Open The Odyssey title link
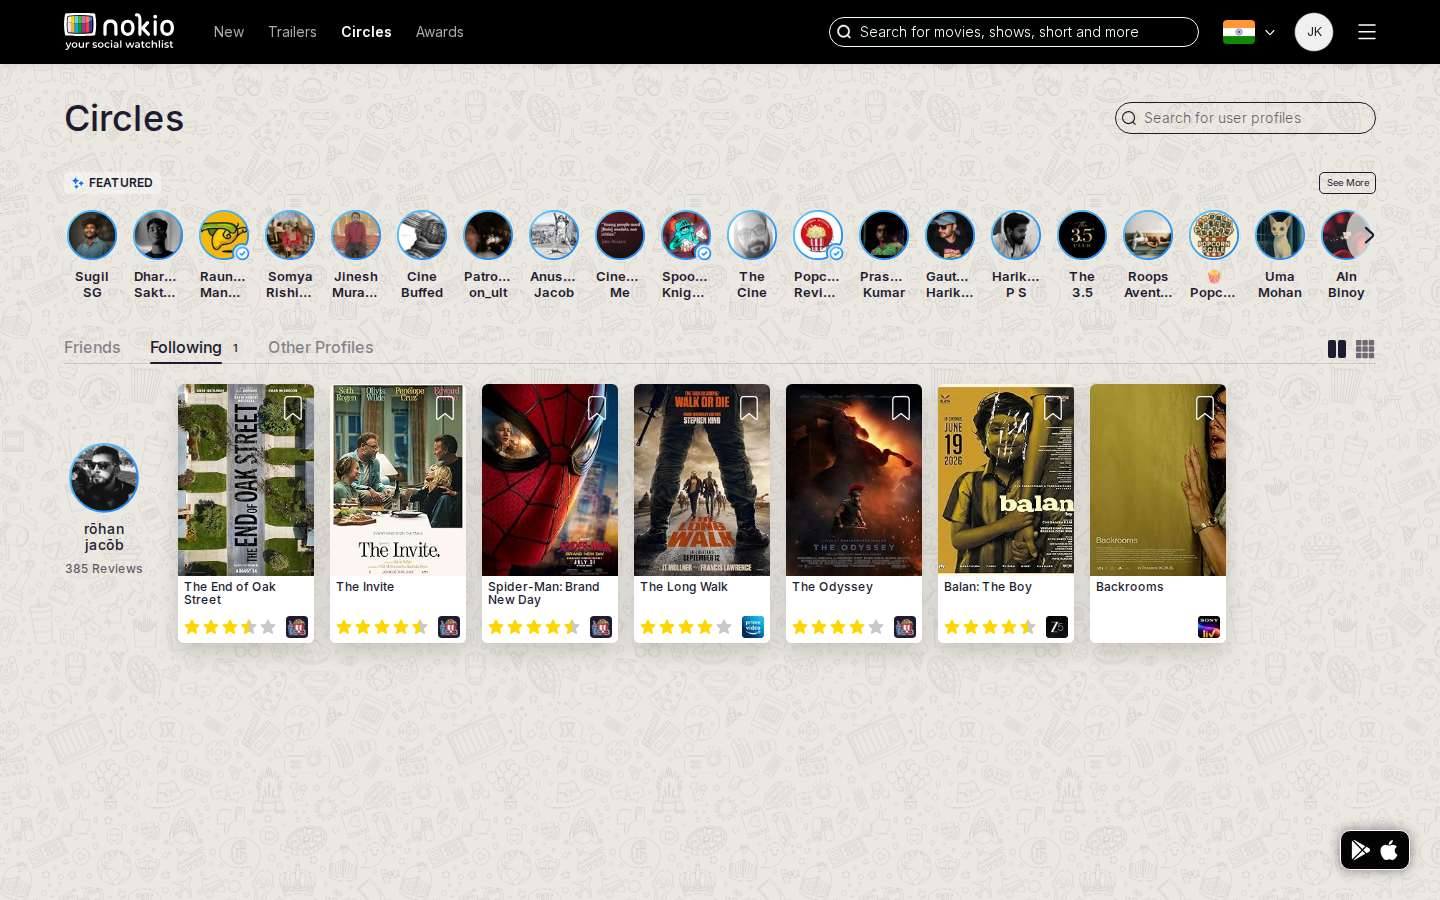 [x=832, y=587]
